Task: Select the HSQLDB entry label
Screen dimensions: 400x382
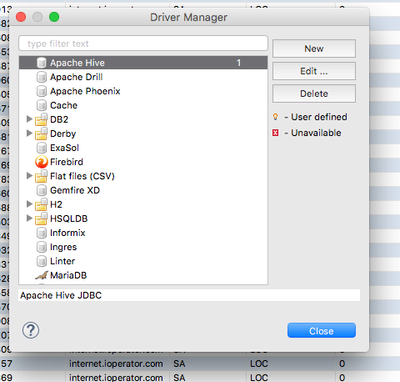Action: point(69,219)
